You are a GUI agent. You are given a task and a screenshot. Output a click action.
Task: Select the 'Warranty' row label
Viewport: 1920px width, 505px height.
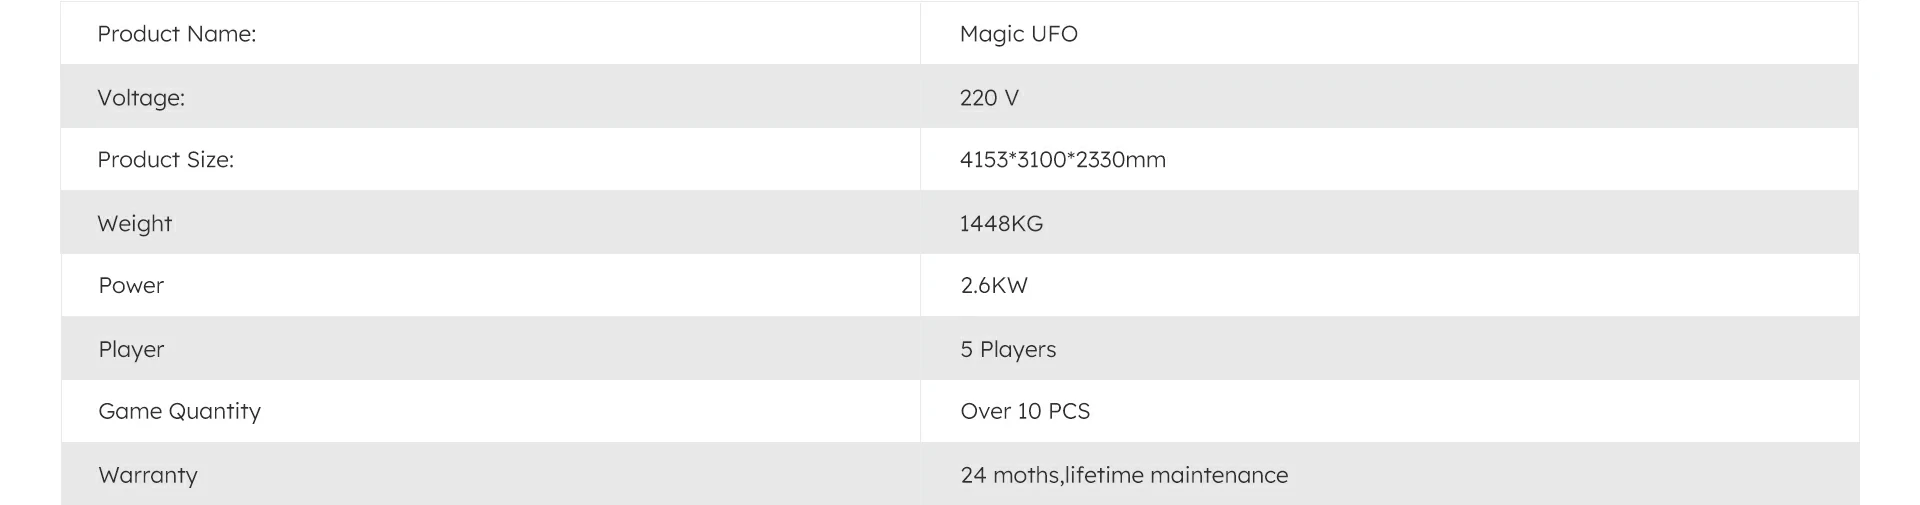point(148,476)
